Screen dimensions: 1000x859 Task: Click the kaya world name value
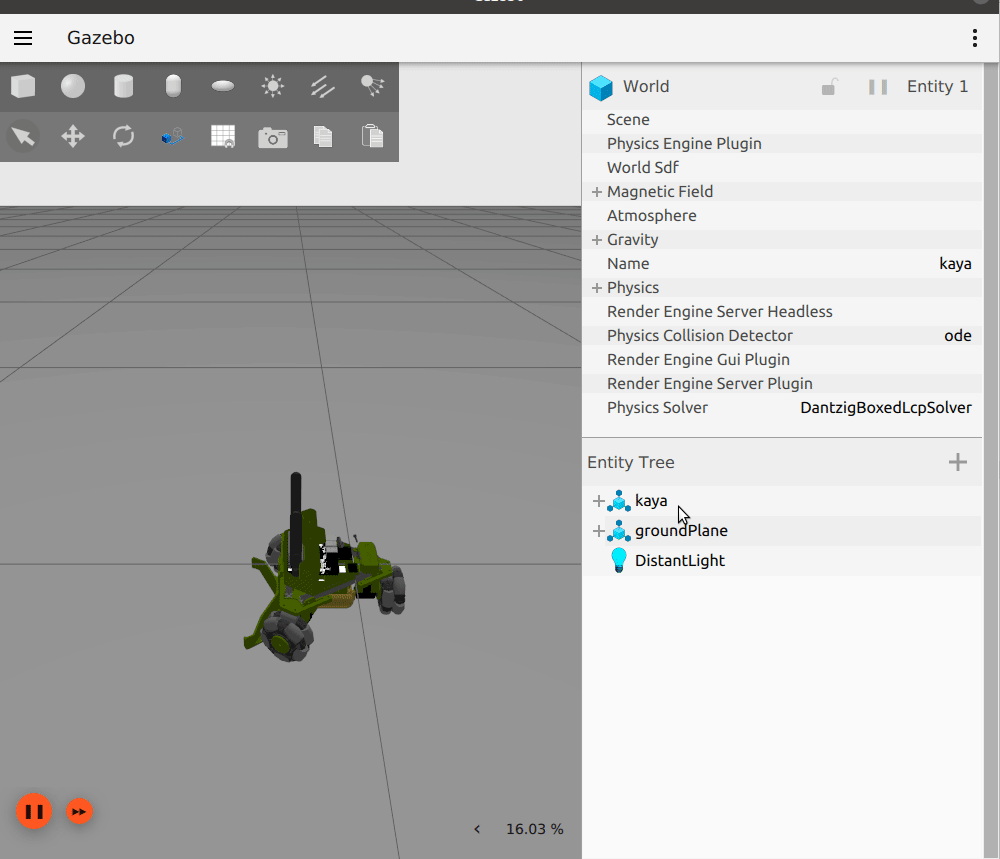(x=955, y=263)
